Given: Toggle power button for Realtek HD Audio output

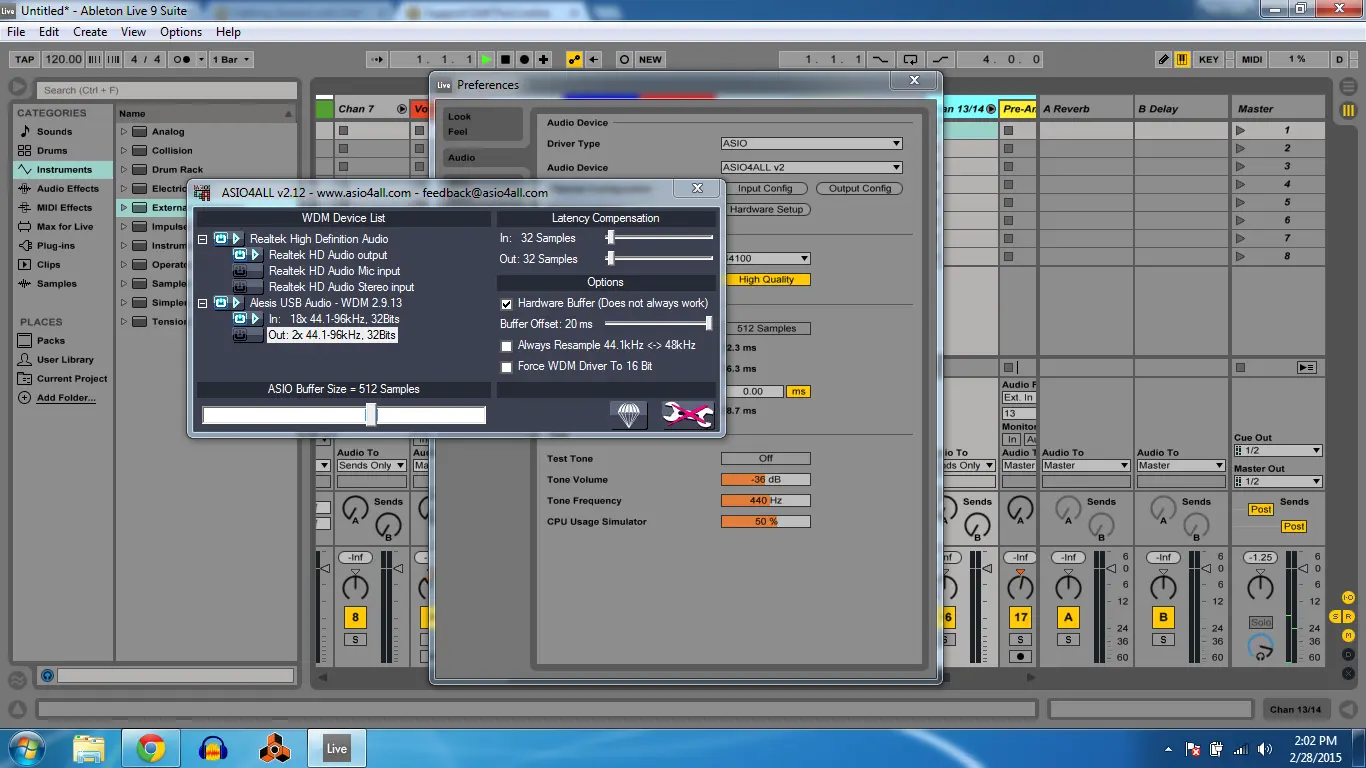Looking at the screenshot, I should (240, 254).
